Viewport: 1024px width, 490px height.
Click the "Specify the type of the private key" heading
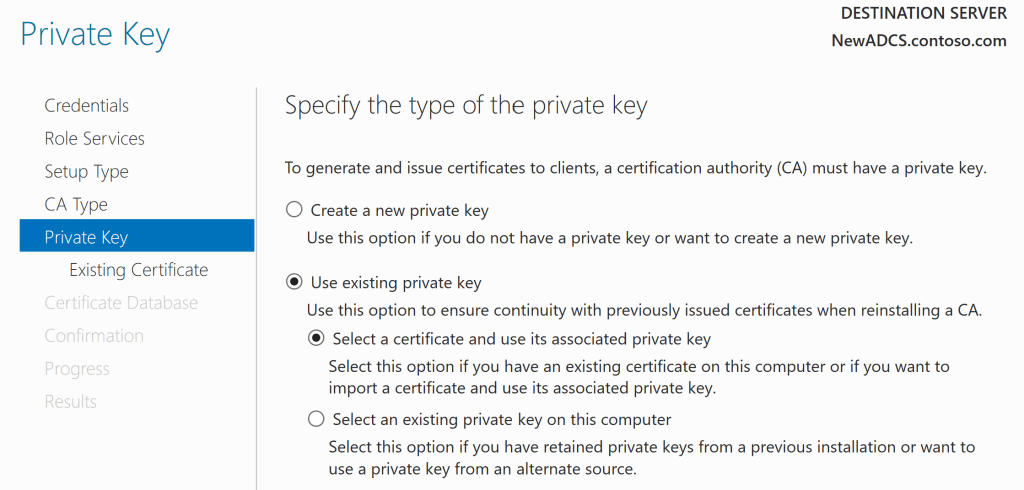pos(466,106)
